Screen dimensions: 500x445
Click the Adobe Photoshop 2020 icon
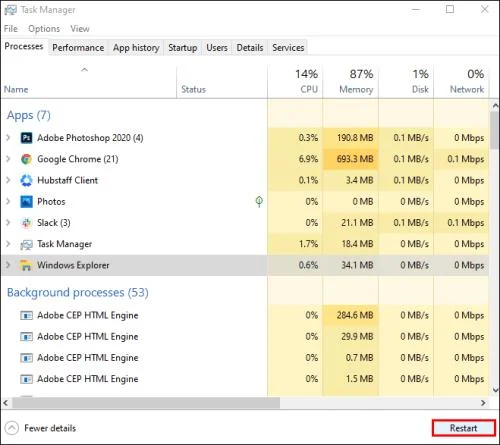26,138
